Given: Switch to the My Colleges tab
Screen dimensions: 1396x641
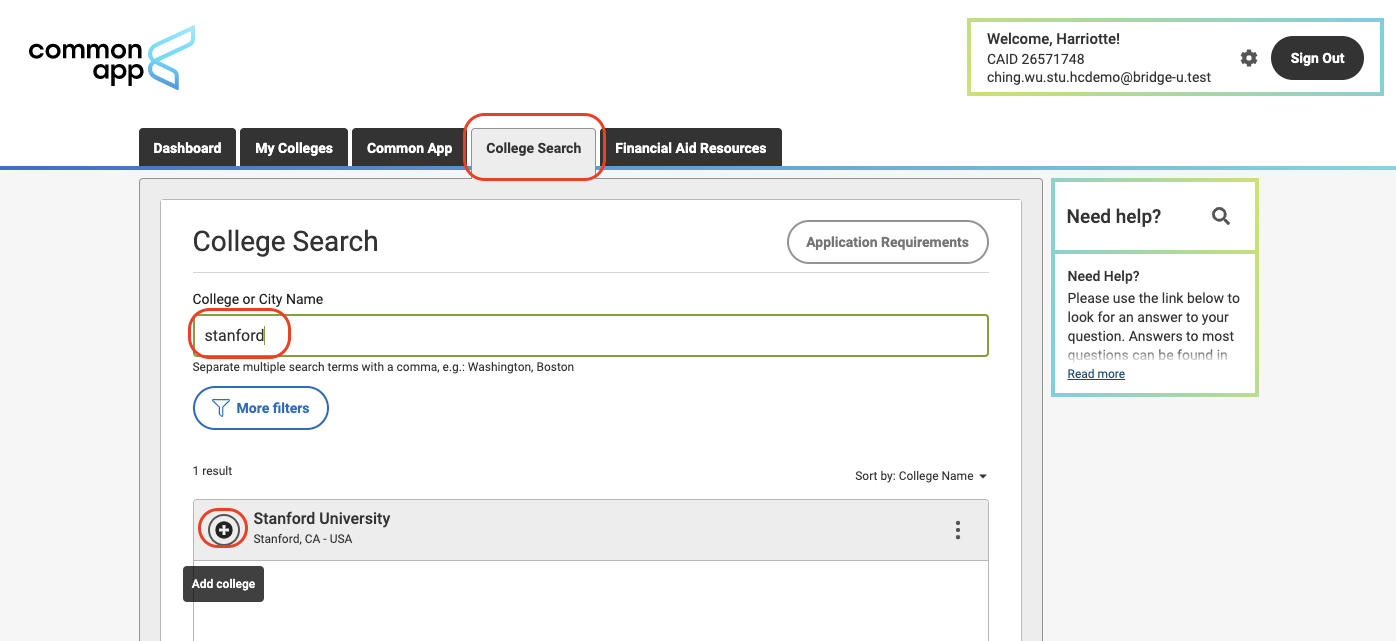Looking at the screenshot, I should pyautogui.click(x=294, y=148).
